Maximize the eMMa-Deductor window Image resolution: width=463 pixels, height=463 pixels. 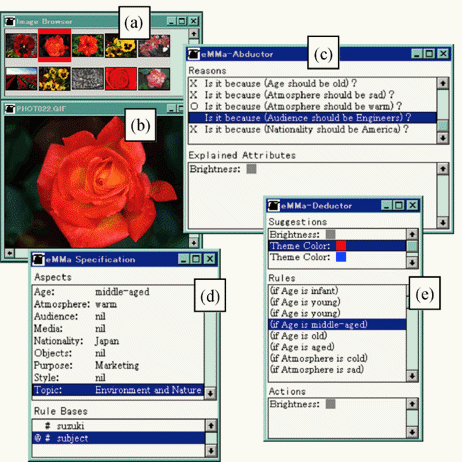pos(399,205)
